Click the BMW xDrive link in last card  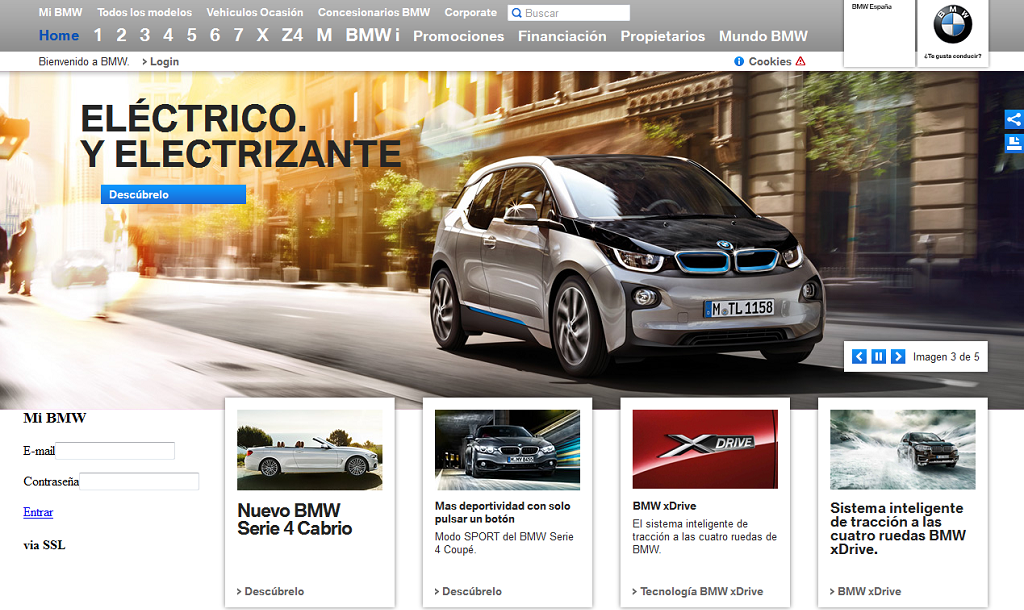coord(865,591)
